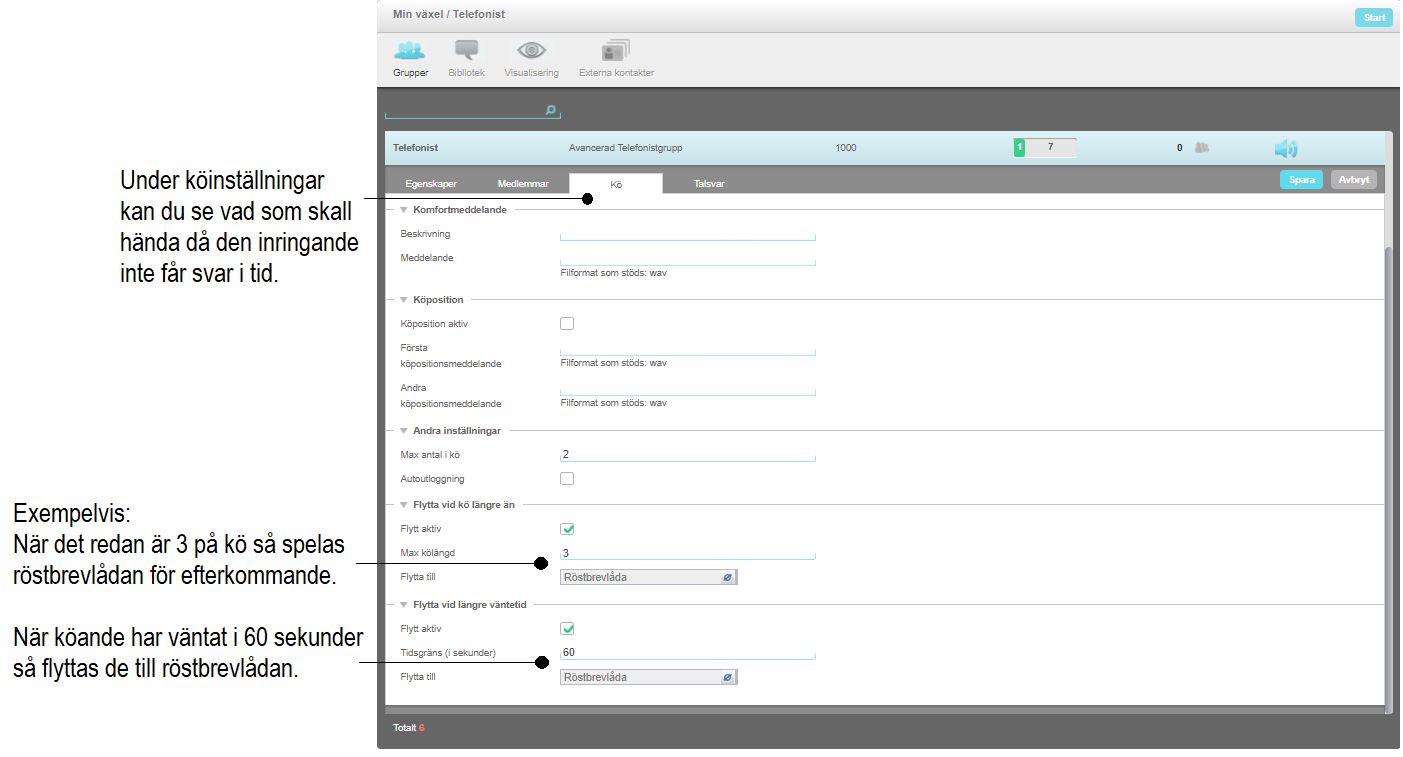Click the Avbryt button
Viewport: 1403px width, 757px height.
coord(1354,180)
